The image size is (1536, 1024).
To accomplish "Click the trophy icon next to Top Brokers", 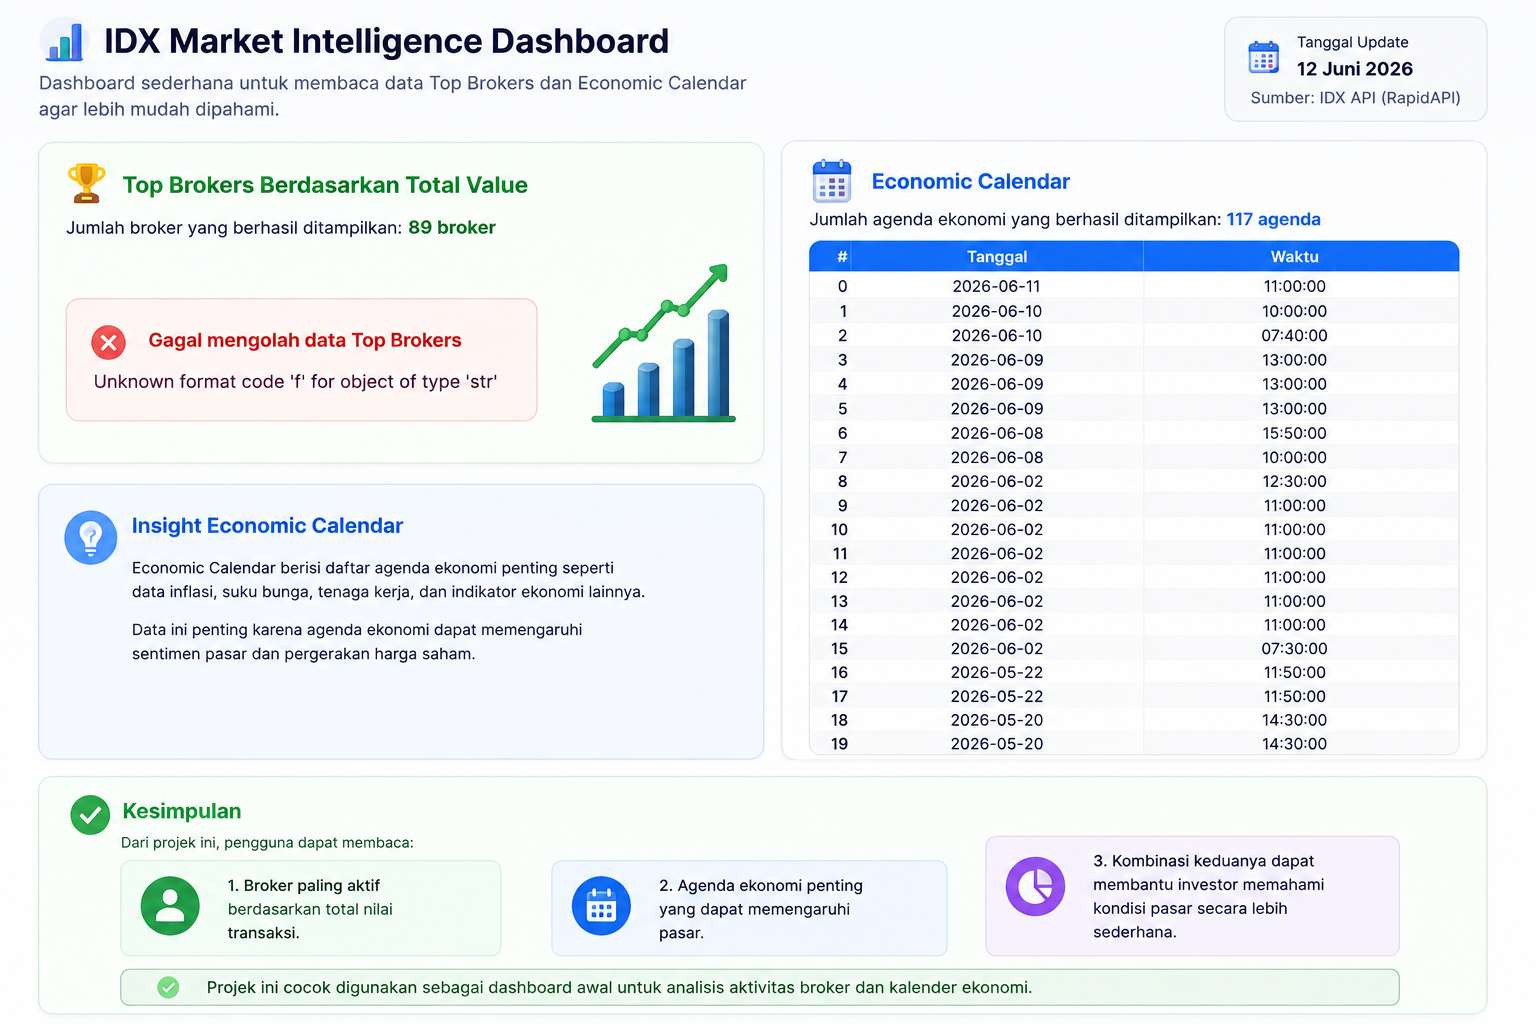I will click(x=87, y=183).
